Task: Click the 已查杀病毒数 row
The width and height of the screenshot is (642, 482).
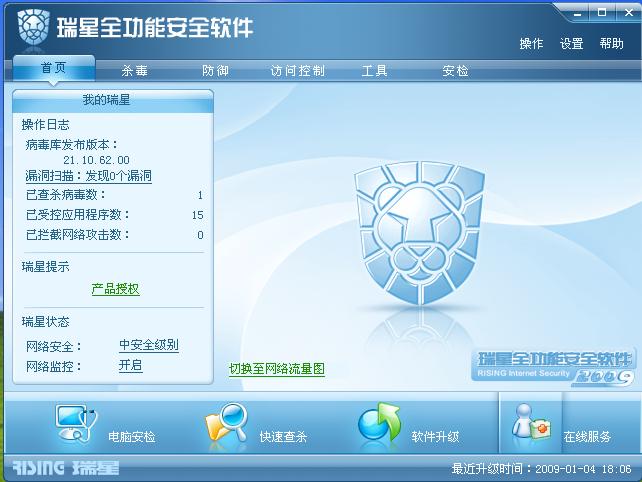Action: point(114,195)
